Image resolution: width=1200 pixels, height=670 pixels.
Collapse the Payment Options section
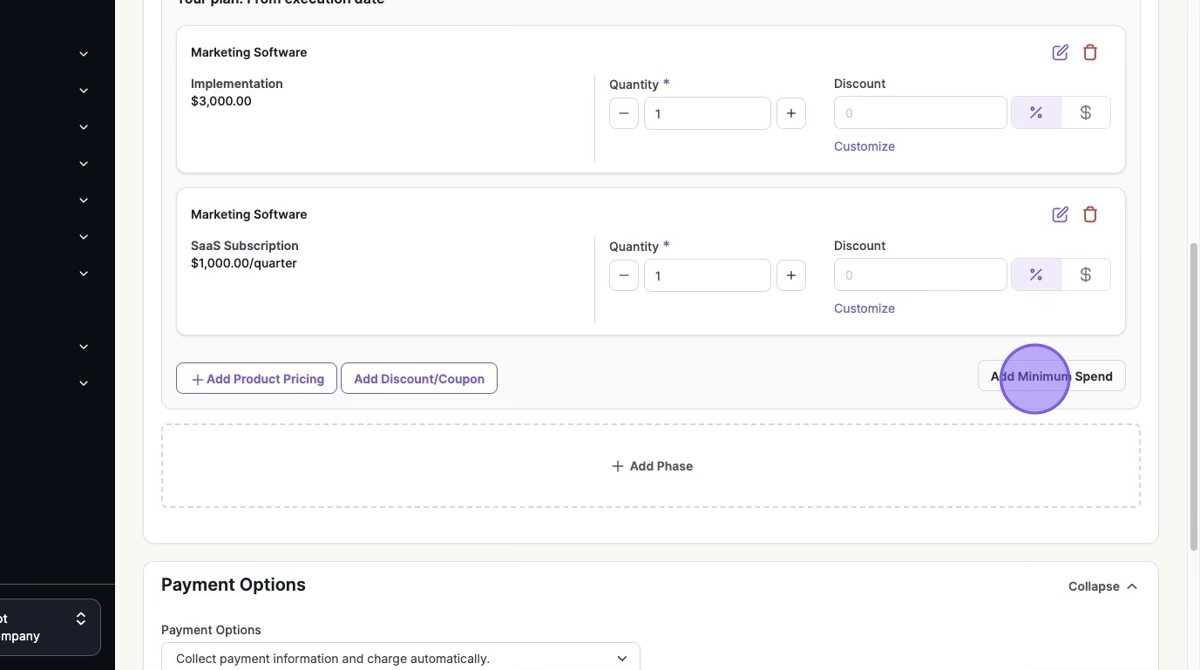tap(1102, 586)
